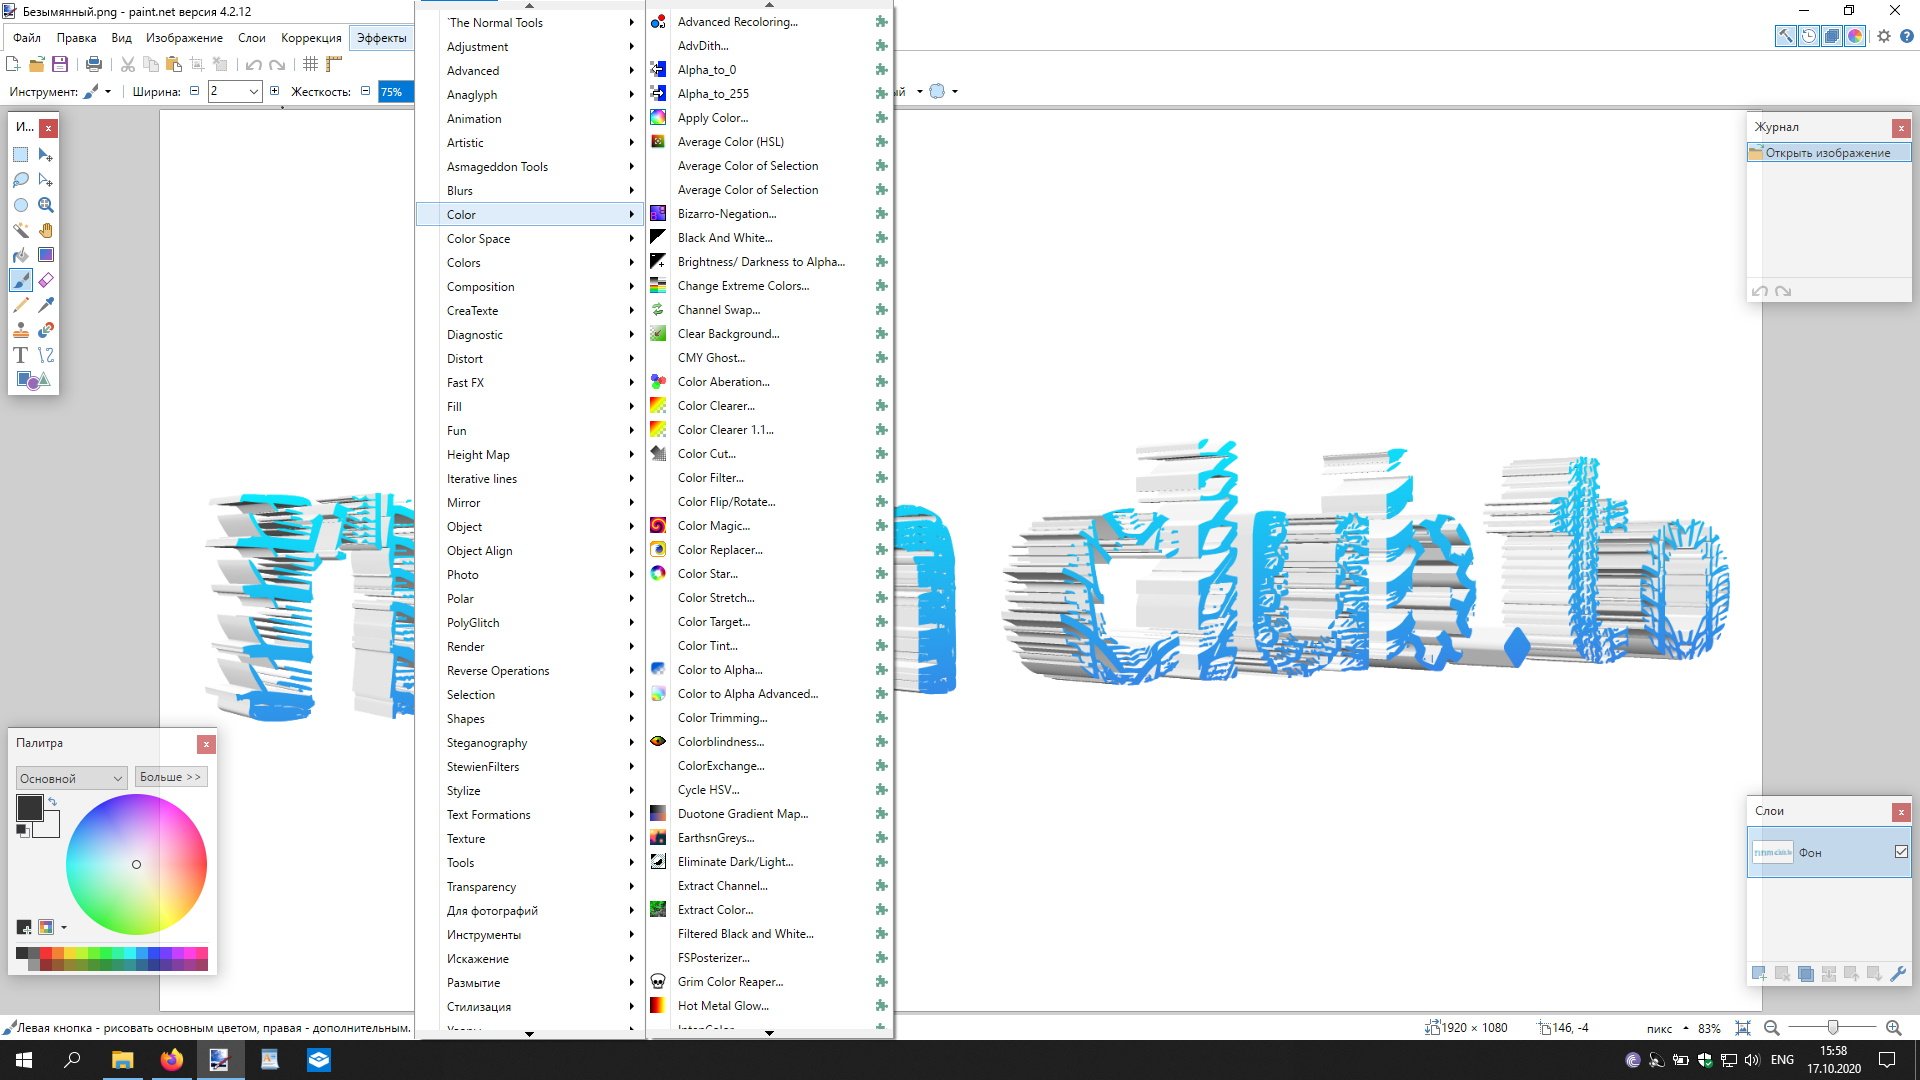Expand the Blurs submenu
This screenshot has height=1080, width=1920.
(528, 191)
